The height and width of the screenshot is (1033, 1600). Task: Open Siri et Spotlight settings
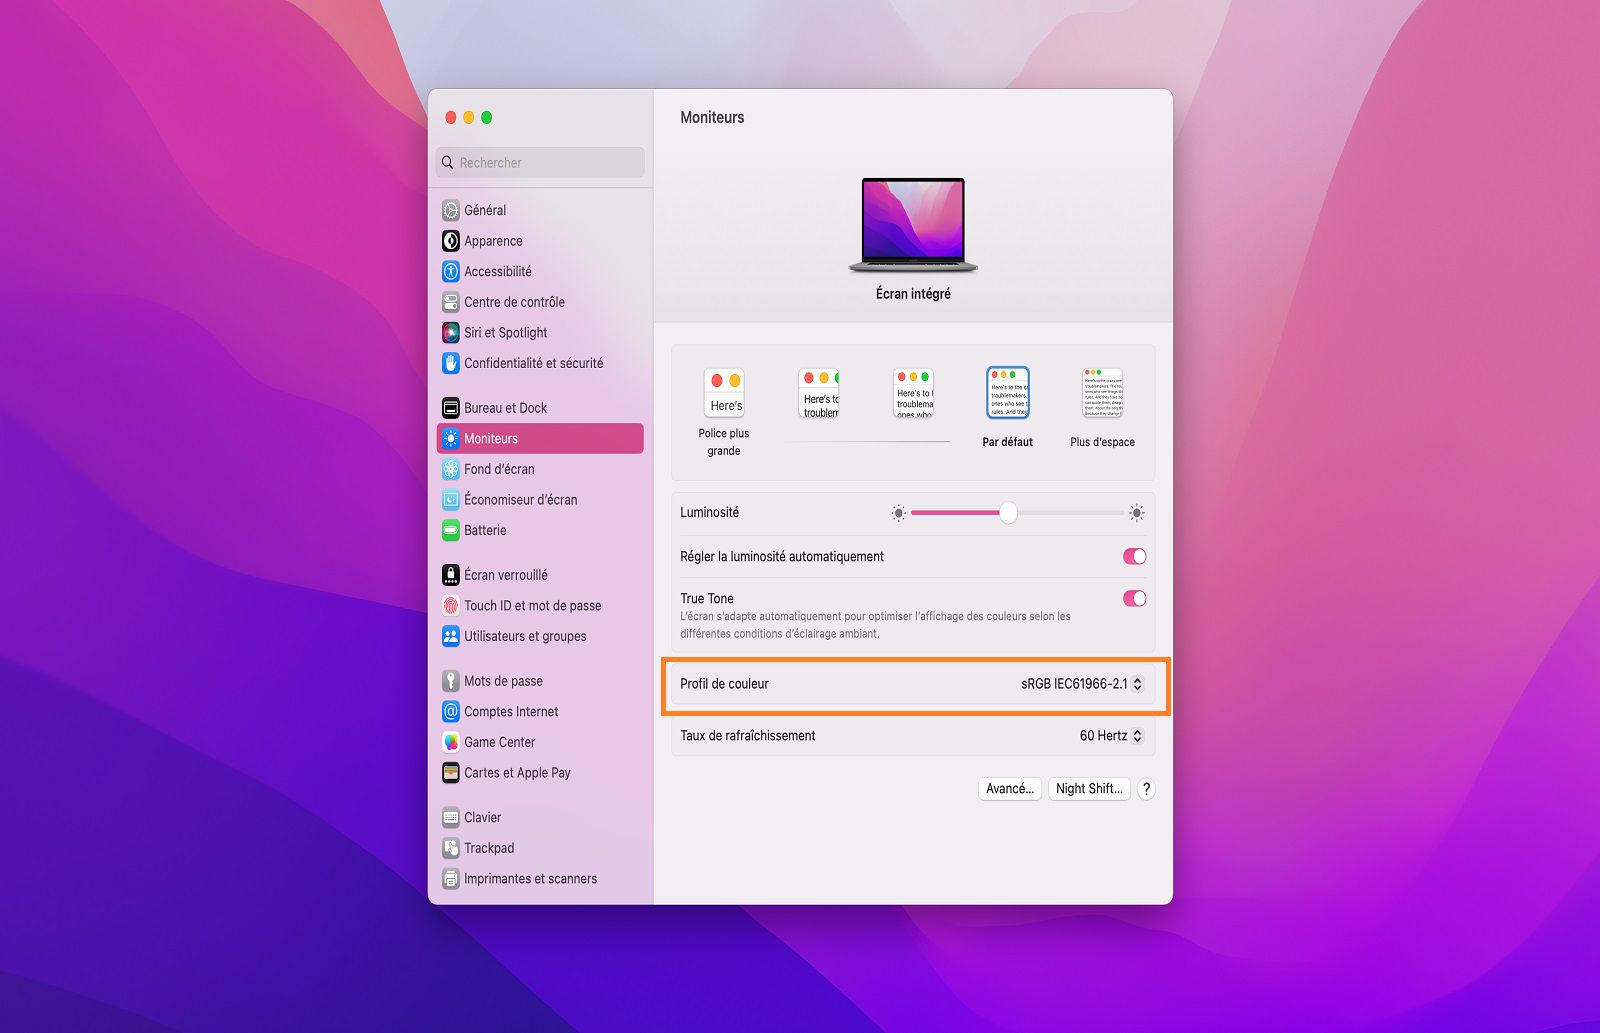point(540,333)
